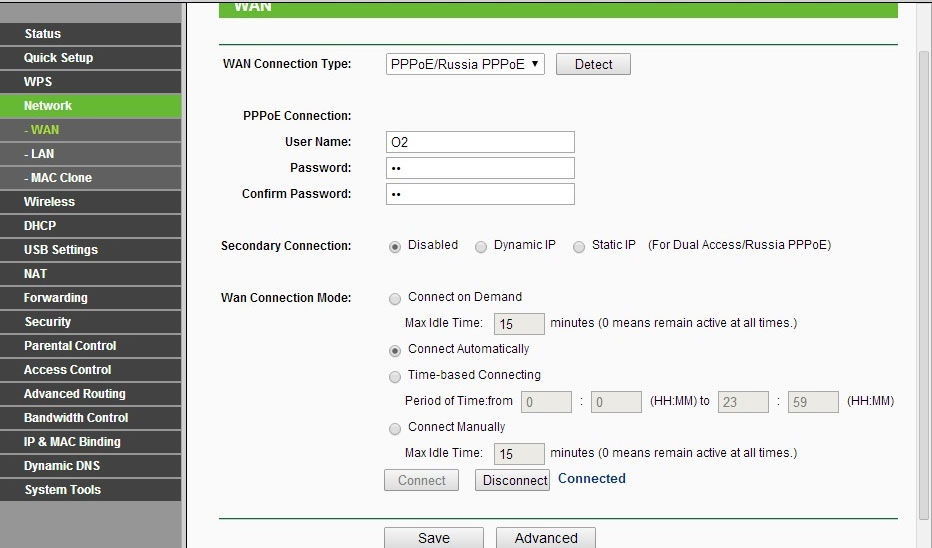The image size is (932, 548).
Task: Open System Tools menu item
Action: pyautogui.click(x=90, y=490)
